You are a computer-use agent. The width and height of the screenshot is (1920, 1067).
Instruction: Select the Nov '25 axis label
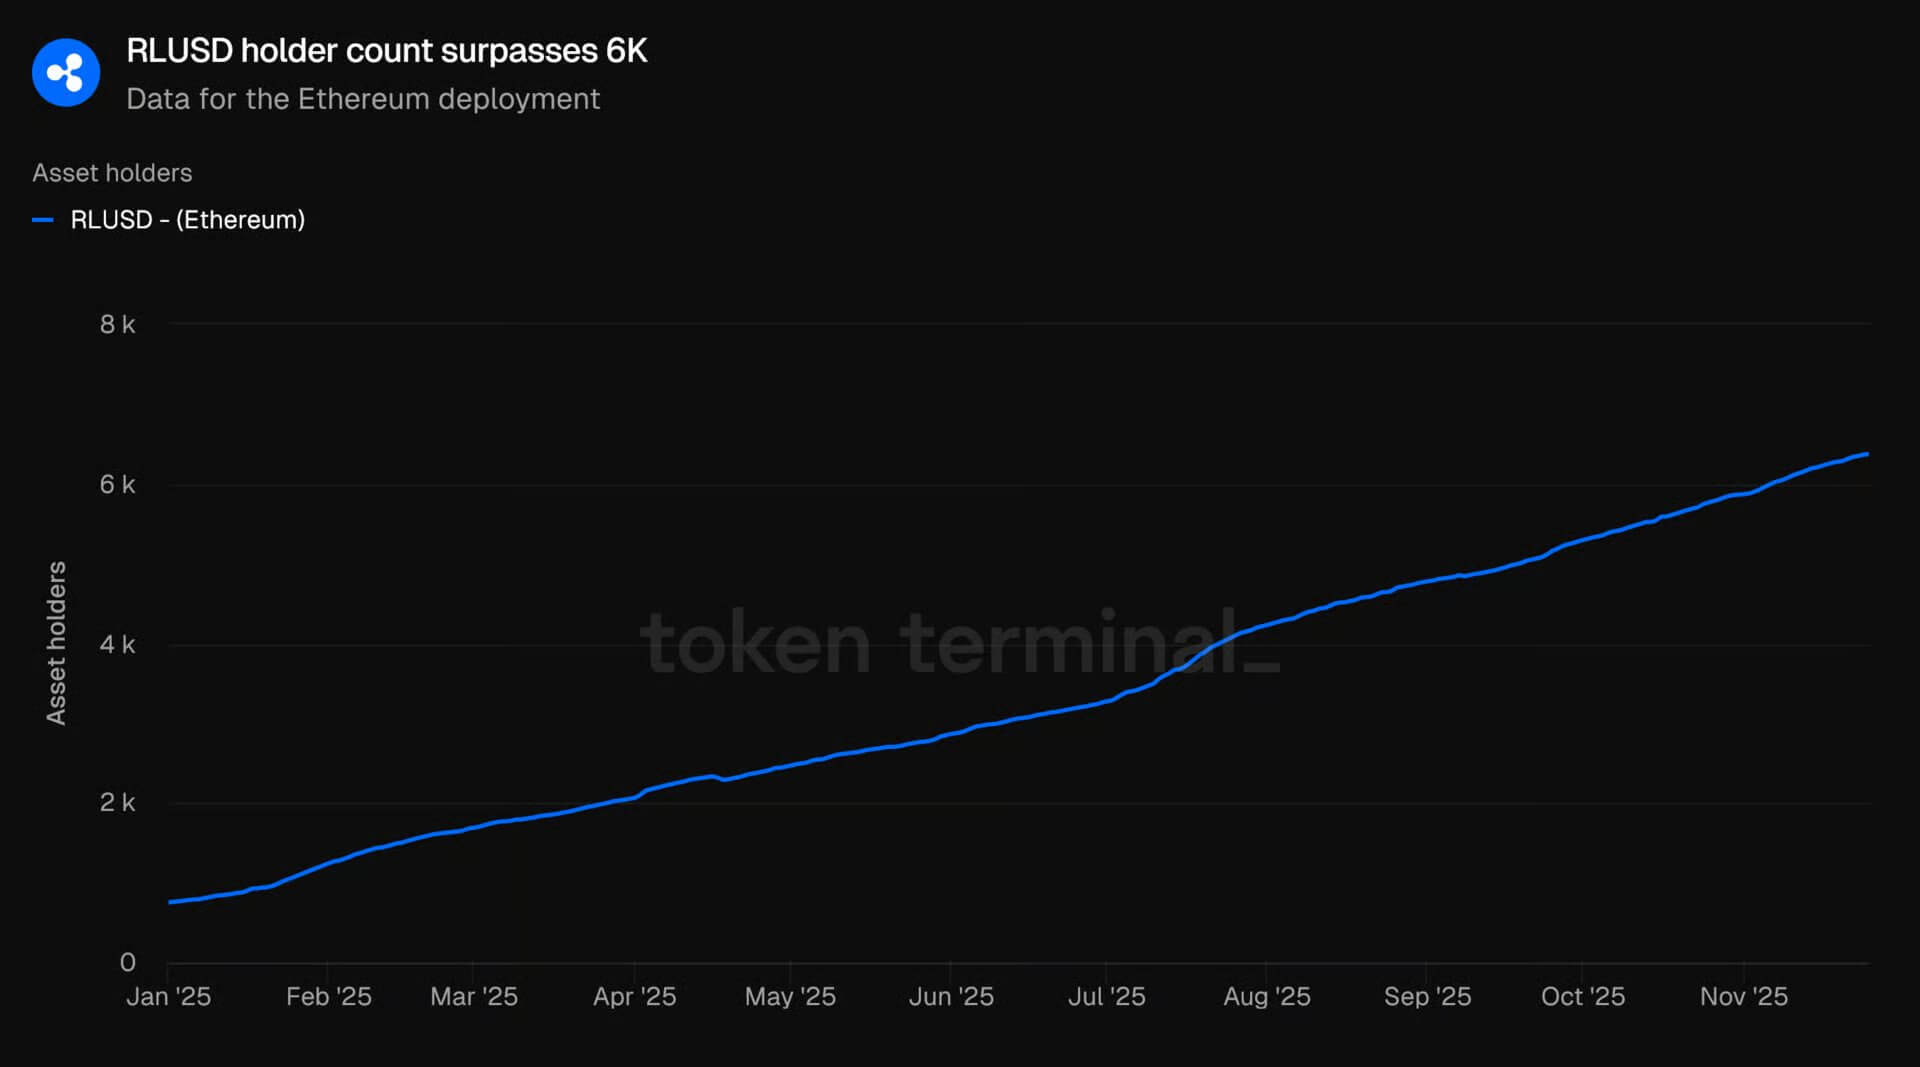point(1743,996)
